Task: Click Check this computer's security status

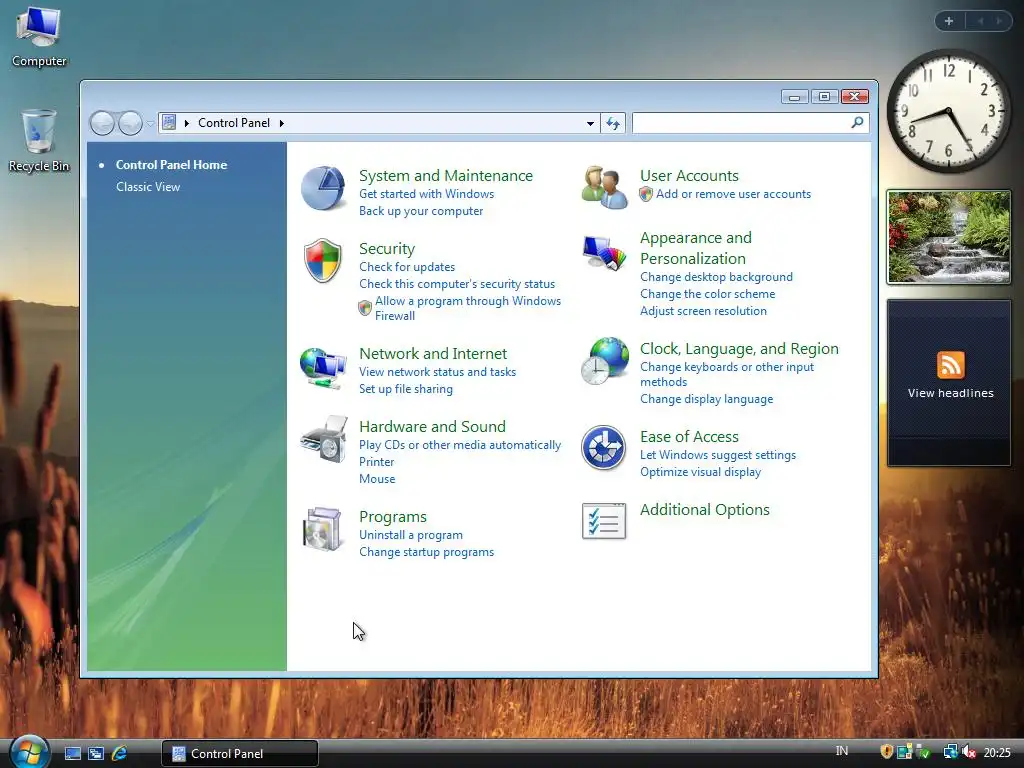Action: click(456, 284)
